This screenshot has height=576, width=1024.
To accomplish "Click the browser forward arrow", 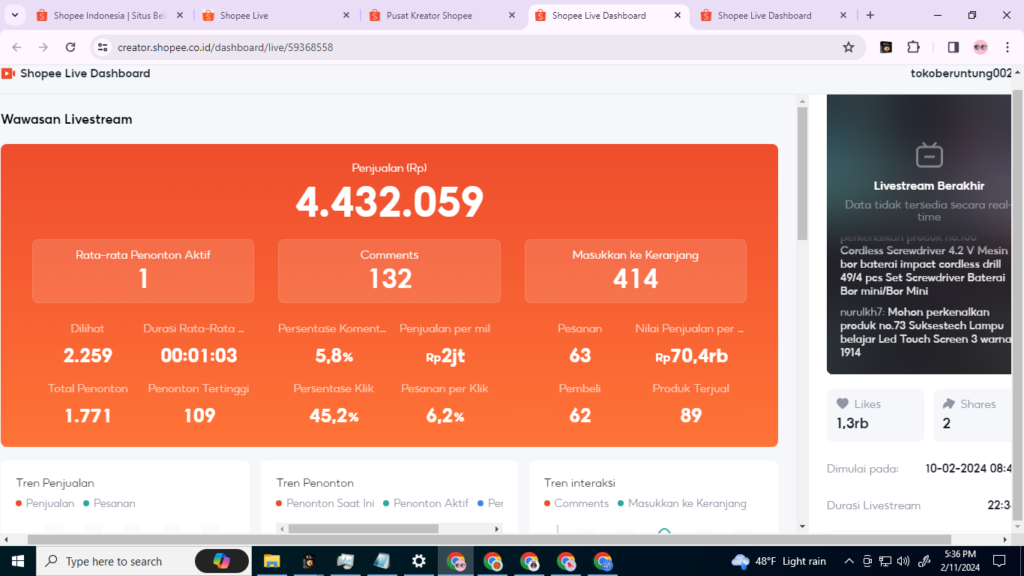I will [x=43, y=47].
